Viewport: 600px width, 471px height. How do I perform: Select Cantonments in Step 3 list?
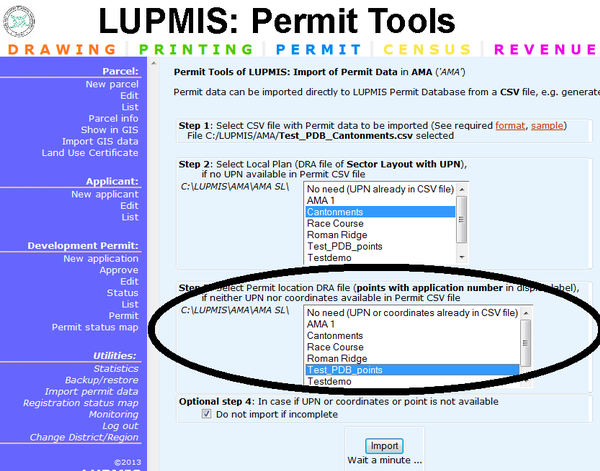412,336
